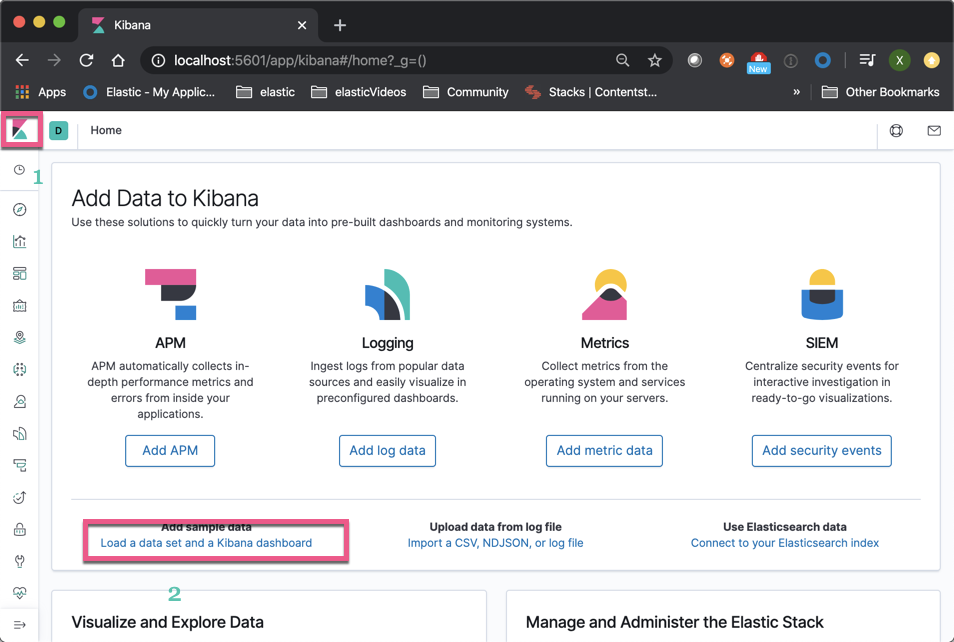Viewport: 954px width, 642px height.
Task: Collapse the left navigation with the bottom arrow
Action: [x=20, y=625]
